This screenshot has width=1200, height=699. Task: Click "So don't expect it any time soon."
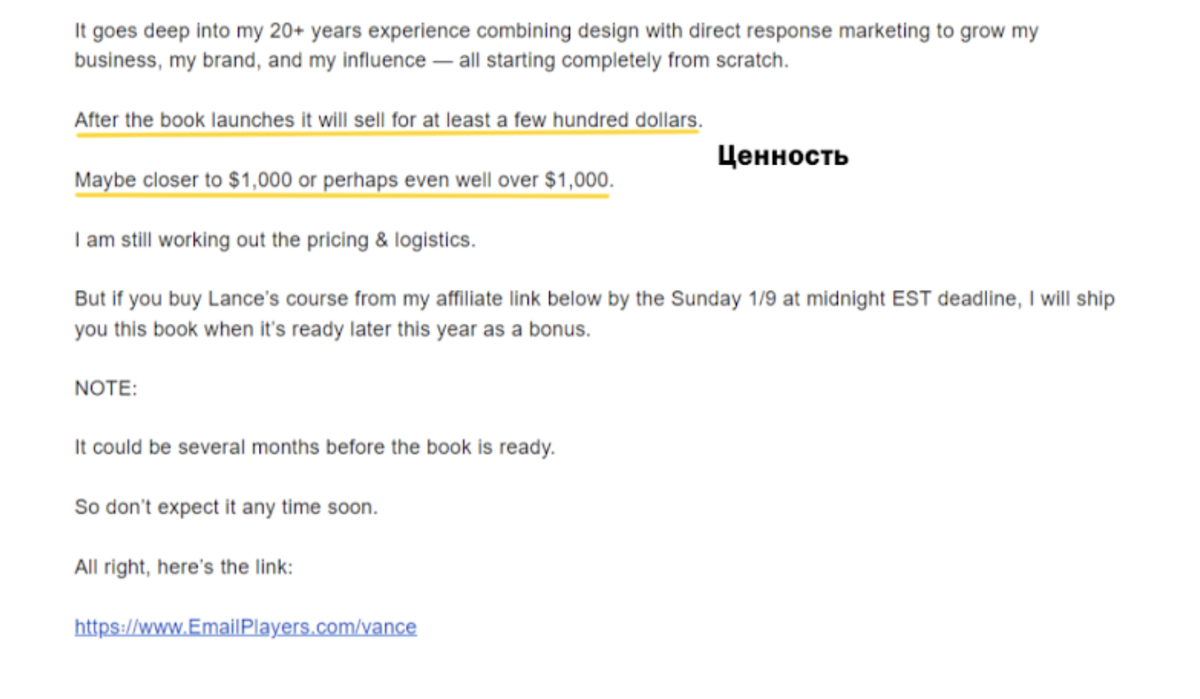(x=226, y=507)
